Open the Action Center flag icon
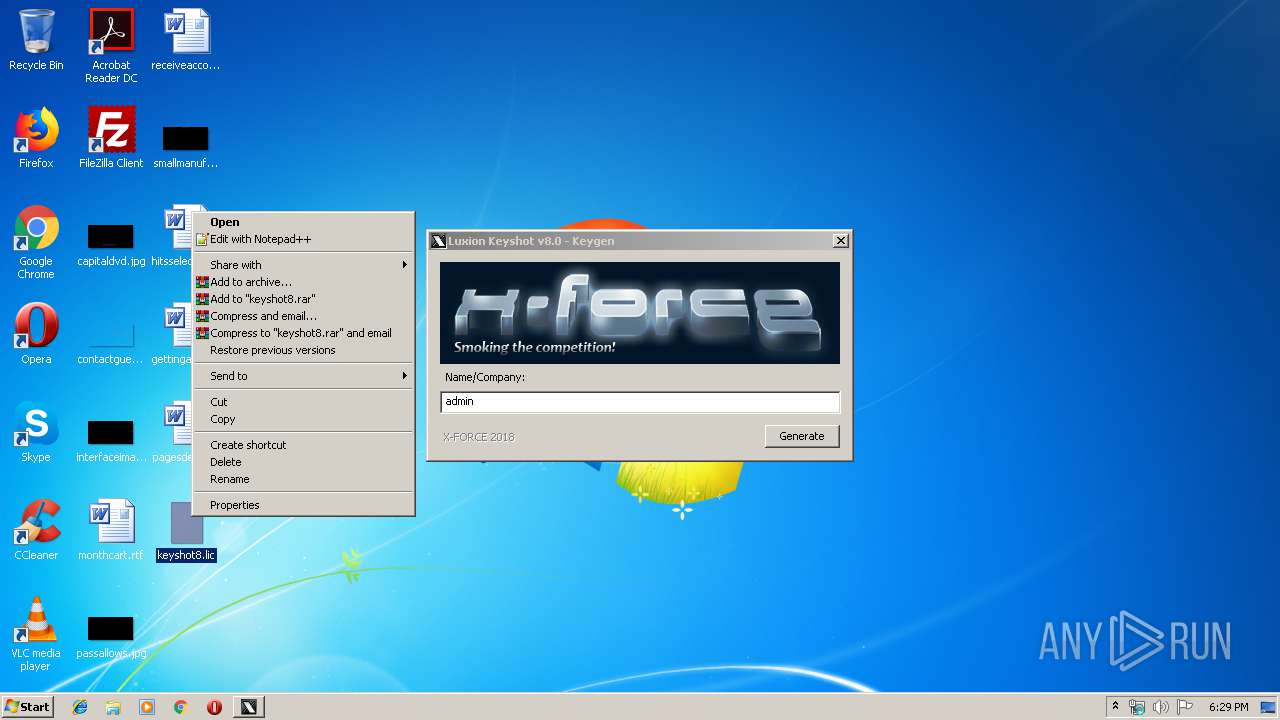Image resolution: width=1280 pixels, height=720 pixels. 1184,707
